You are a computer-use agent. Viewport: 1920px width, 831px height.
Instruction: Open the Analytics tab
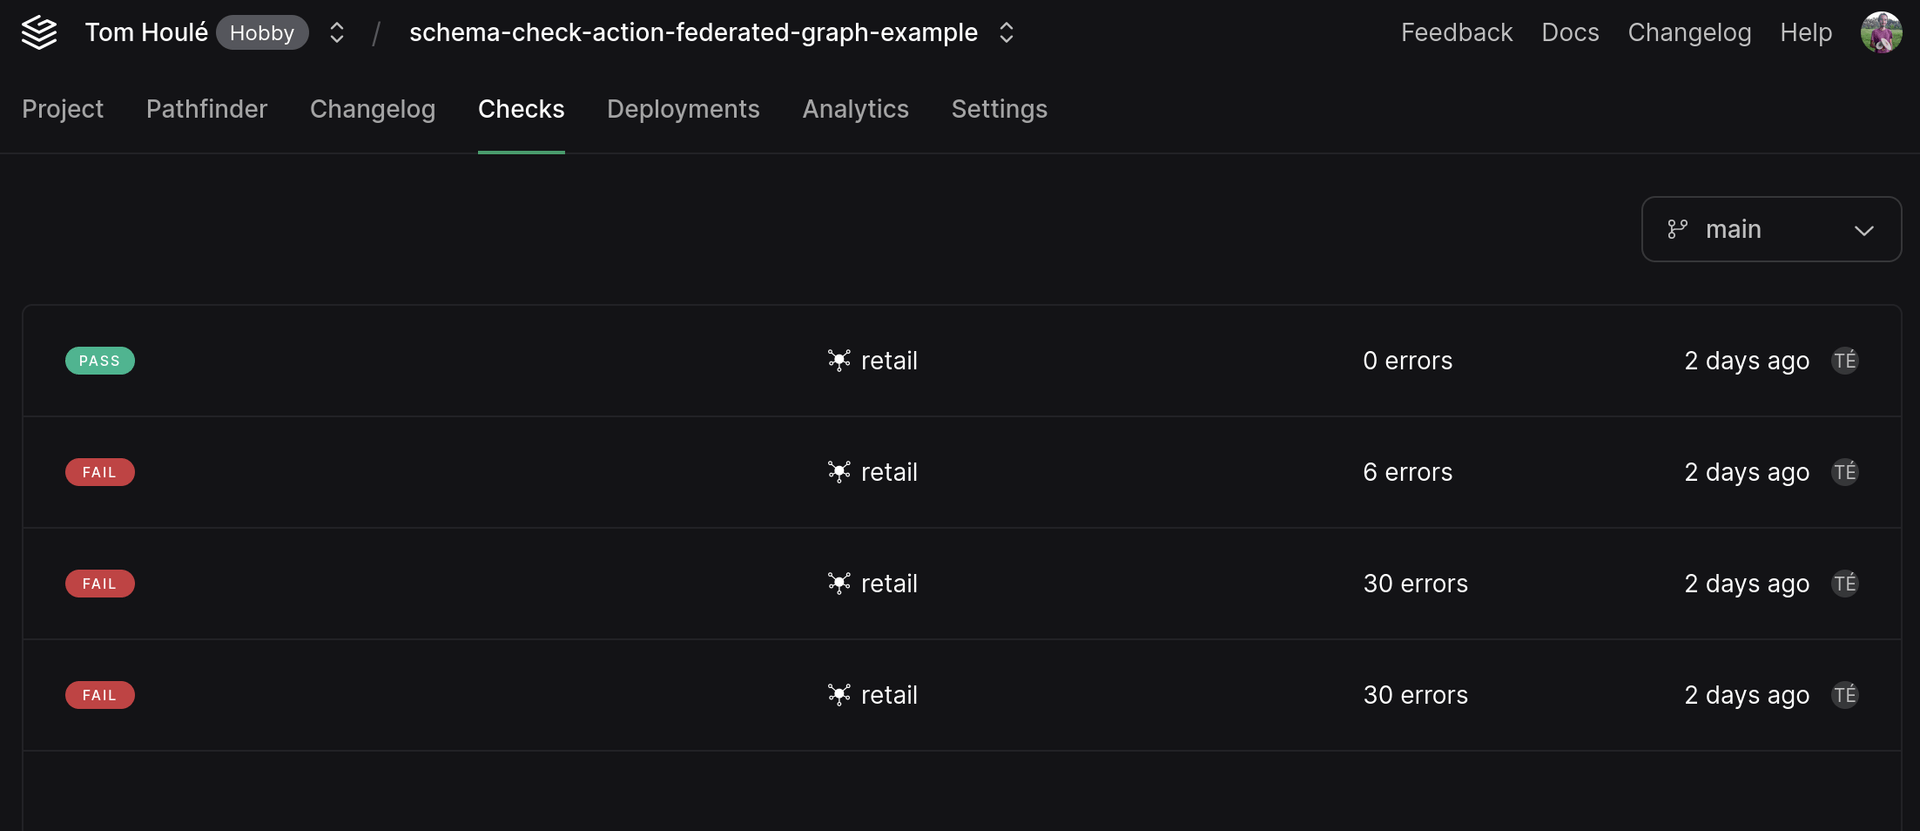coord(855,109)
